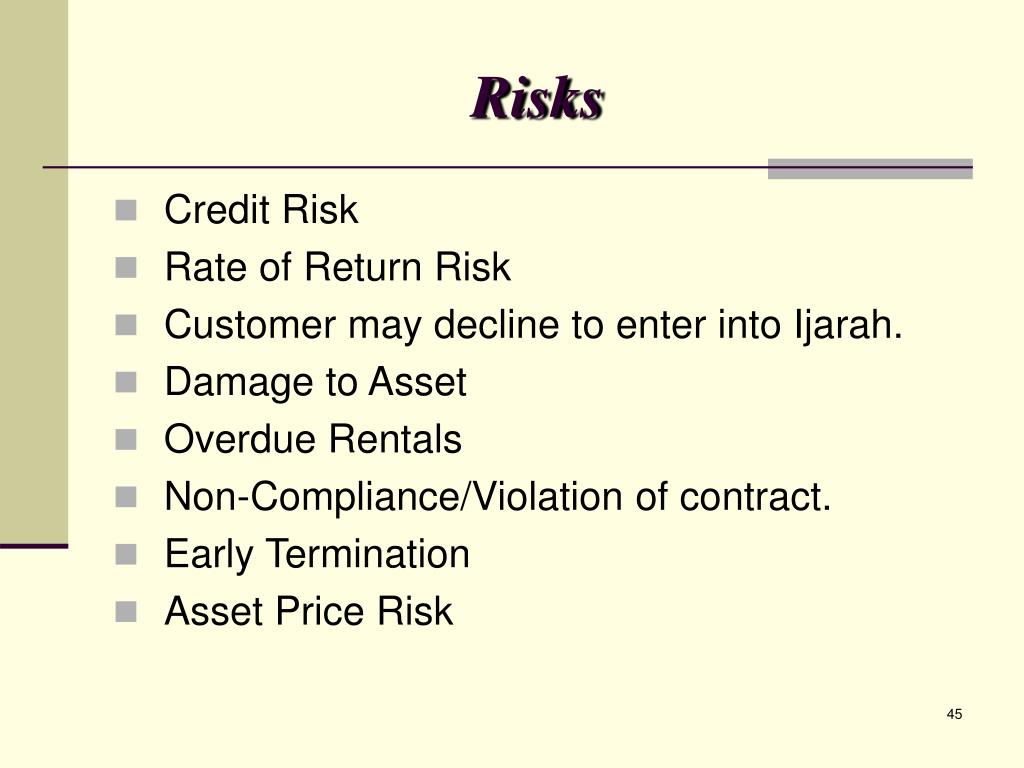Click the Overdue Rentals text line

click(313, 439)
